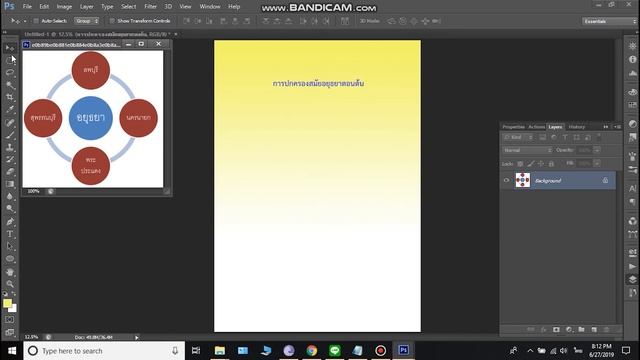Open File Explorer from taskbar
Screen dimensions: 640x360
point(220,351)
